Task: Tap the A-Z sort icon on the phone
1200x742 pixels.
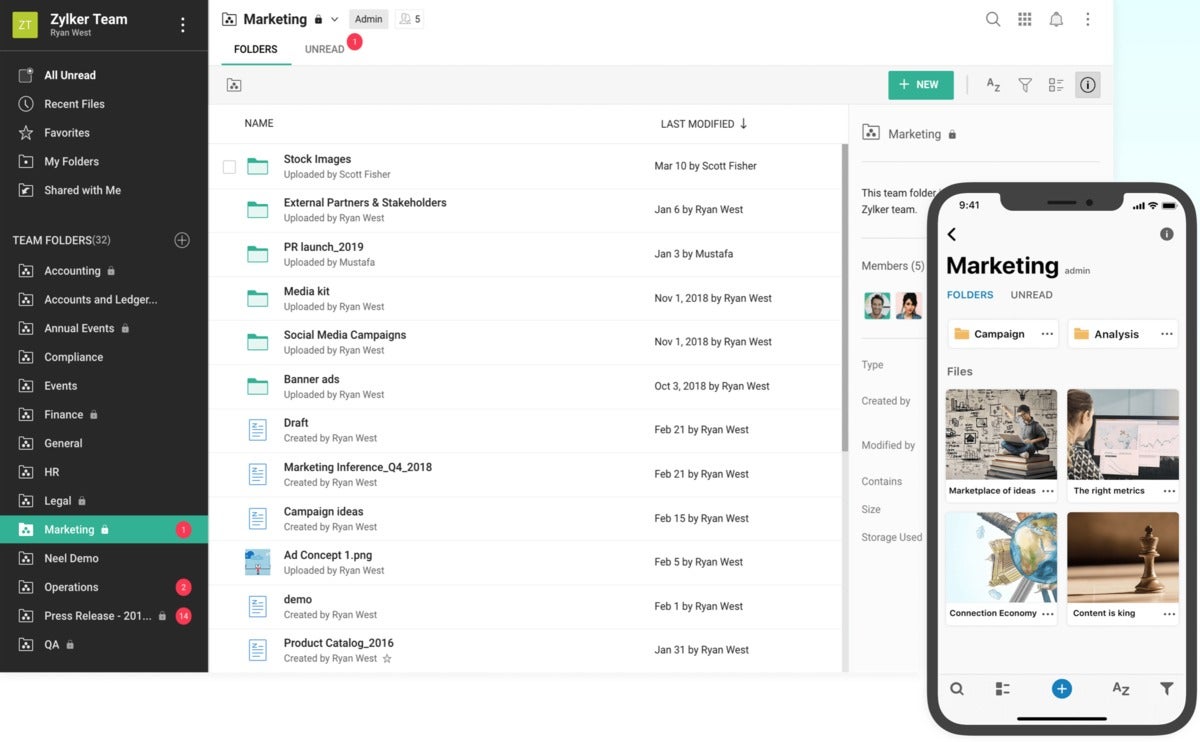Action: tap(1121, 689)
